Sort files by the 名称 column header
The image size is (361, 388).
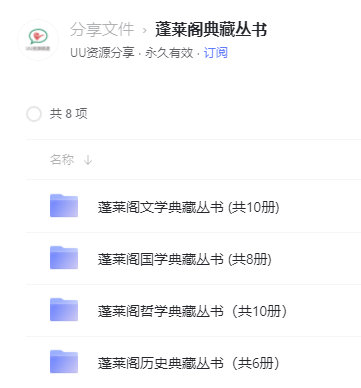click(x=62, y=160)
